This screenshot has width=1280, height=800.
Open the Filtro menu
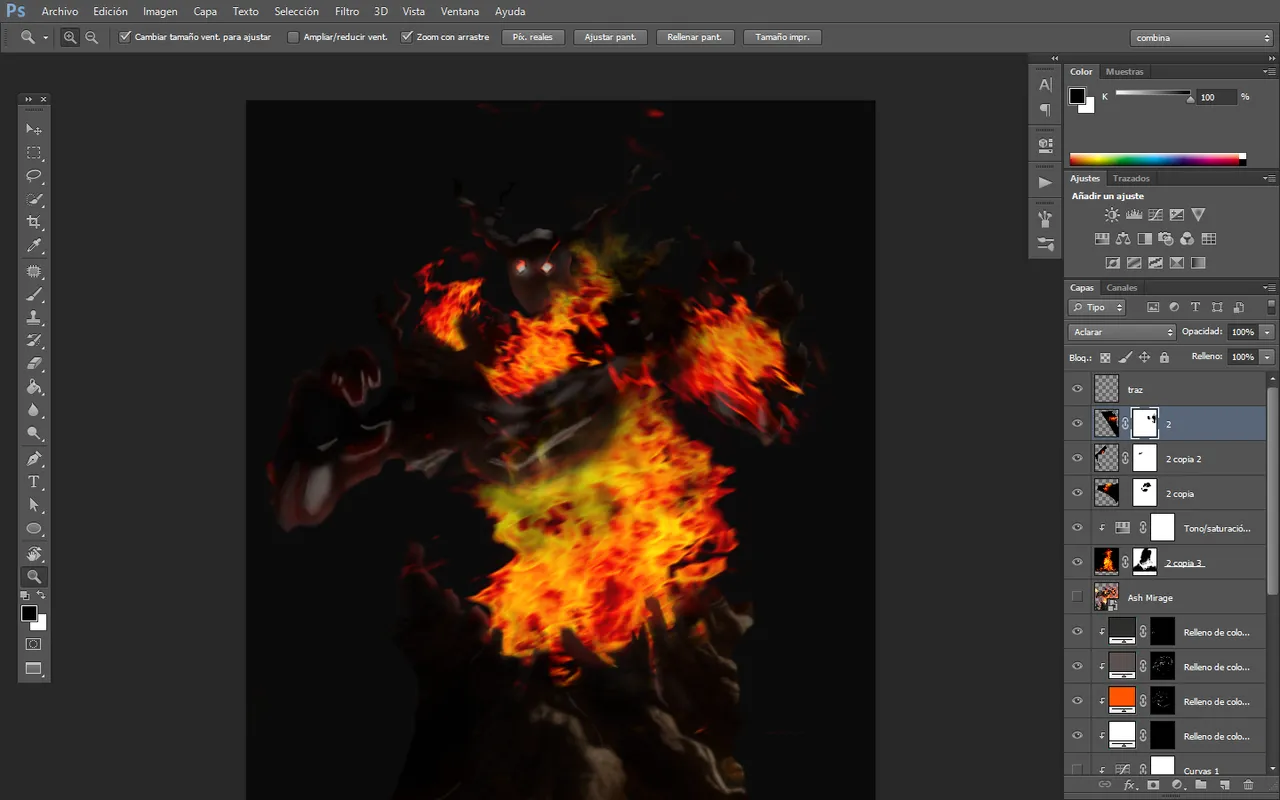click(347, 12)
